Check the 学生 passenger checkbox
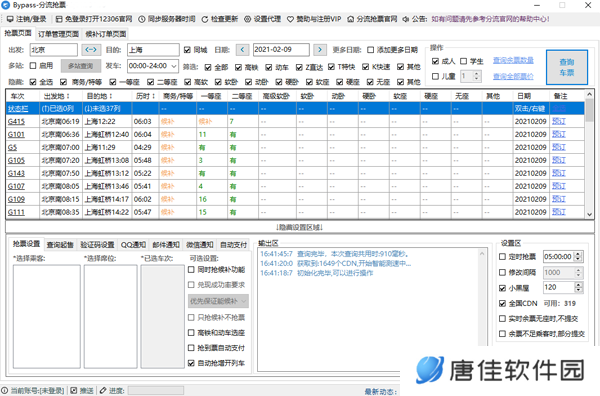The image size is (600, 396). [x=463, y=61]
